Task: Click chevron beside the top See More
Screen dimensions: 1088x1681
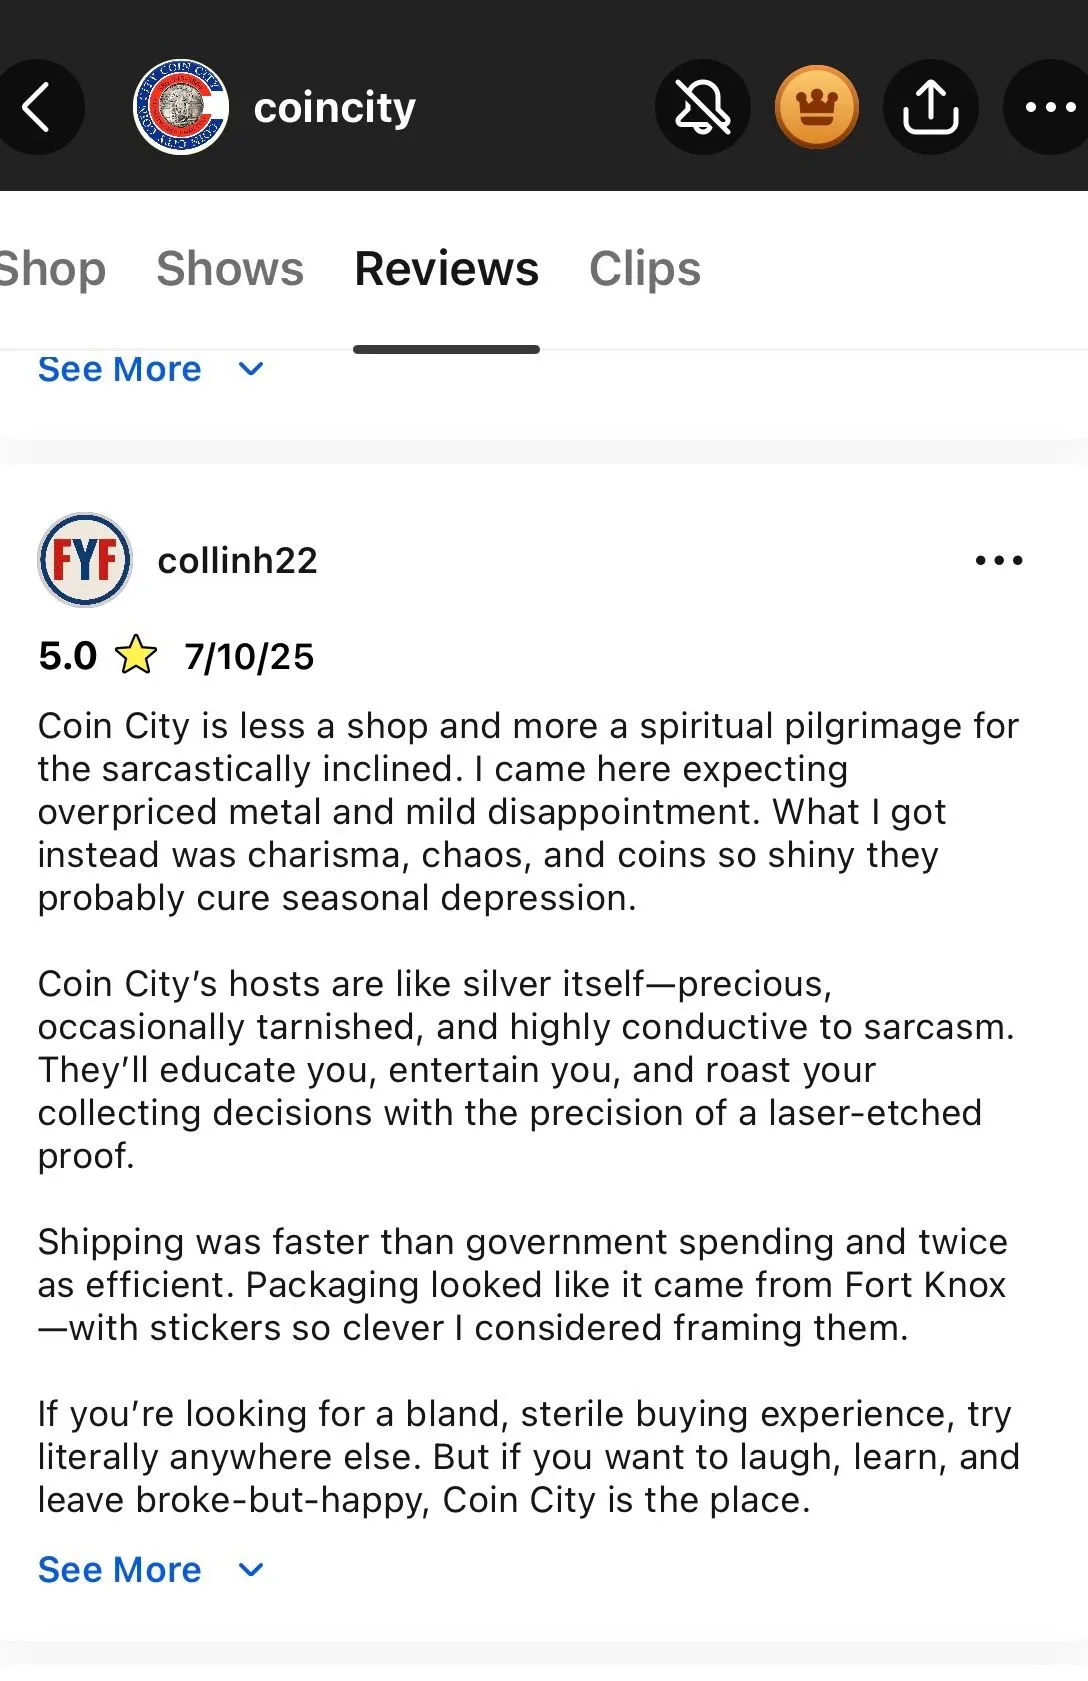Action: (x=251, y=369)
